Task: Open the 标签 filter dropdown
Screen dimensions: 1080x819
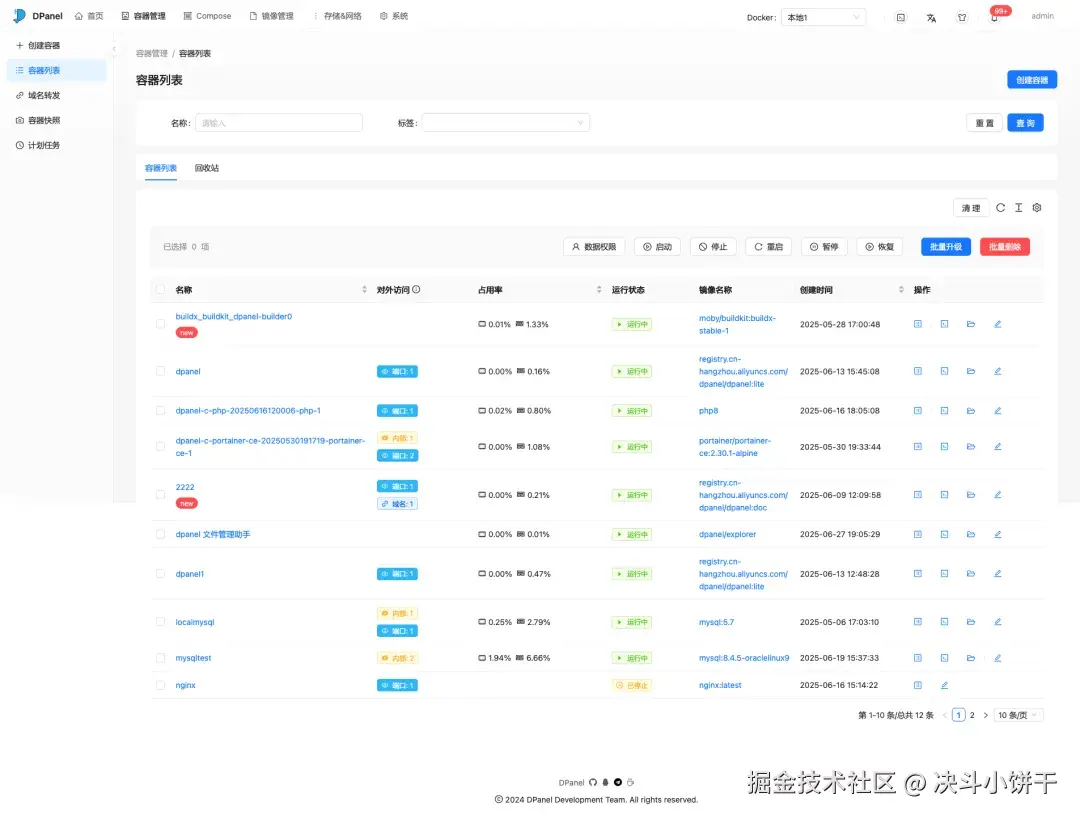Action: [506, 123]
